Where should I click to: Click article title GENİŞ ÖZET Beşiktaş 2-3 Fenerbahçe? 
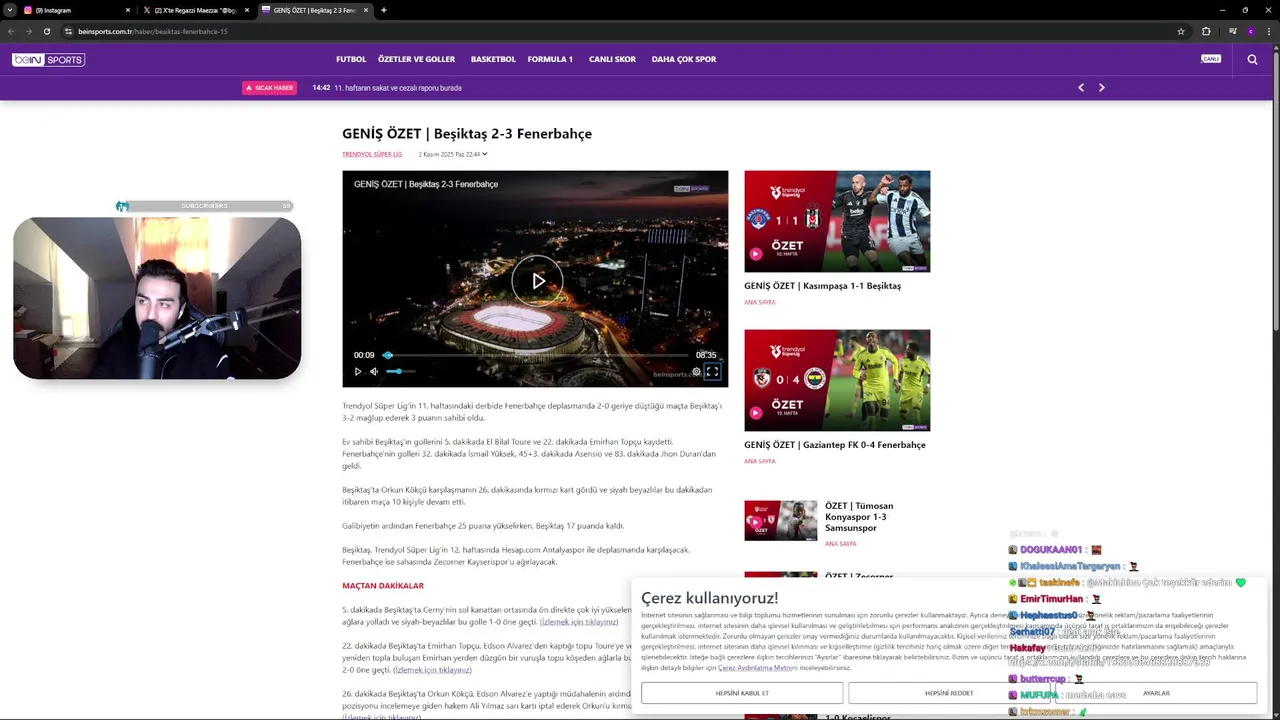coord(467,134)
